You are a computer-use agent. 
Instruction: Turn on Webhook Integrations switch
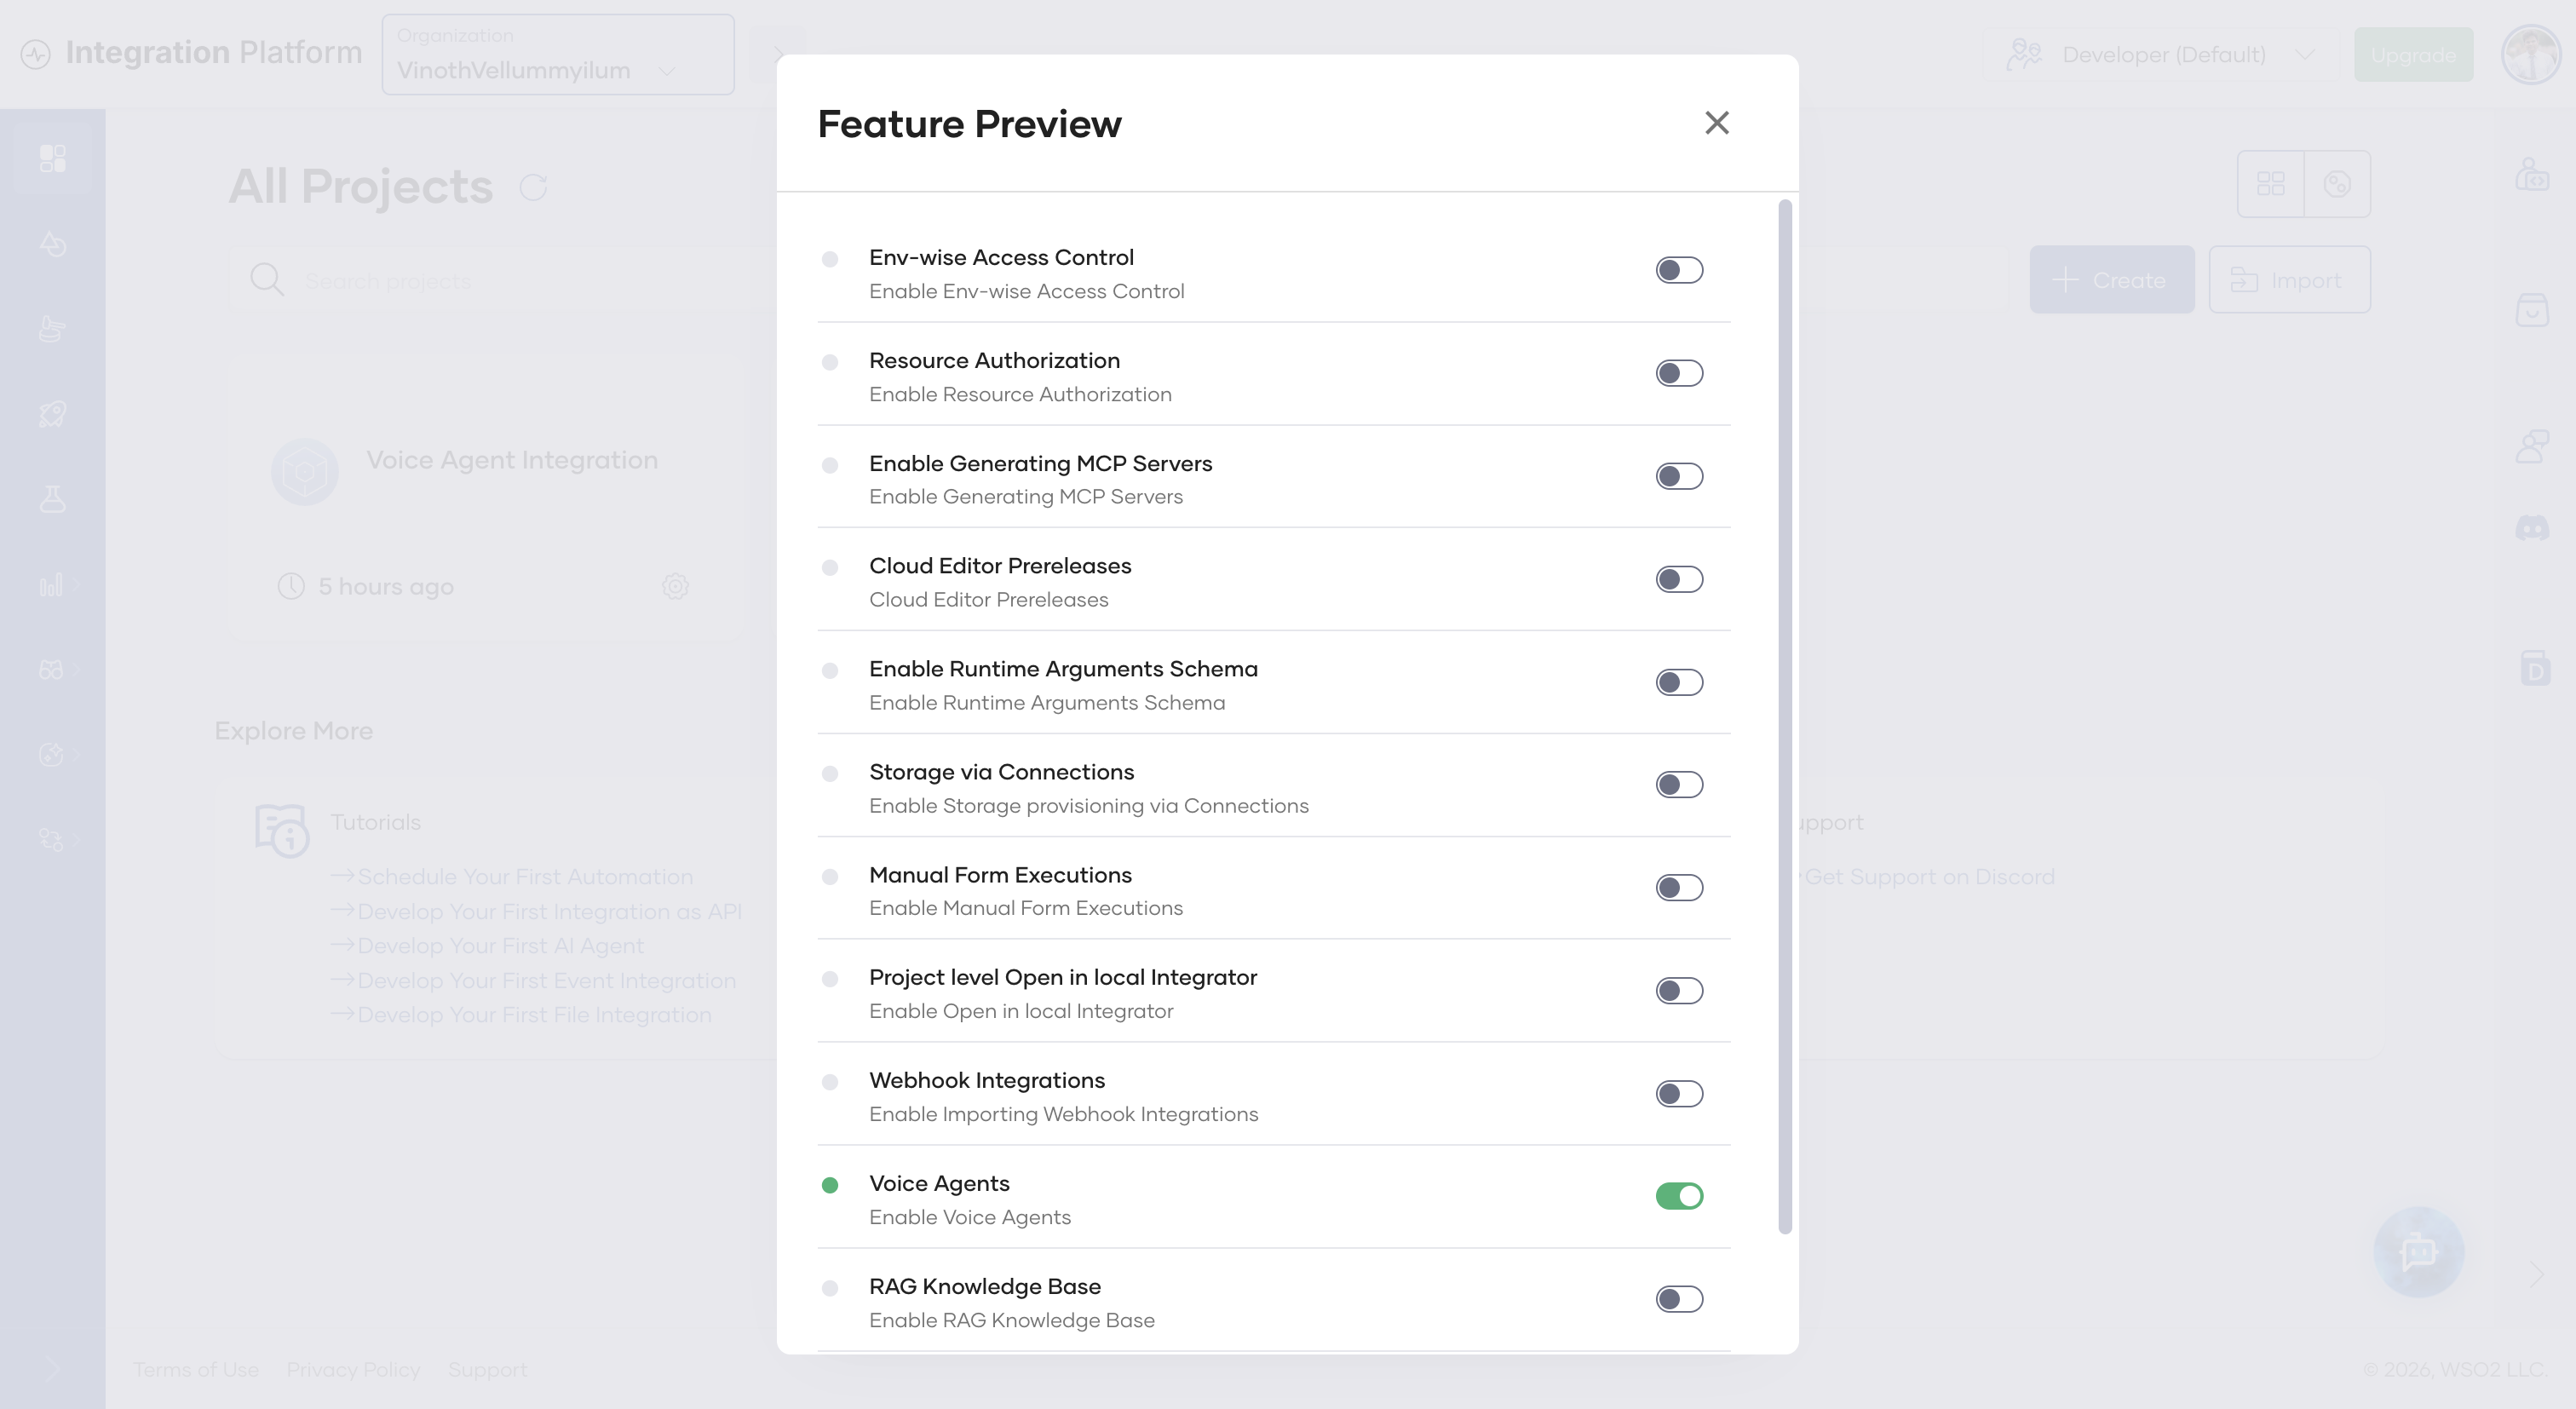1679,1094
